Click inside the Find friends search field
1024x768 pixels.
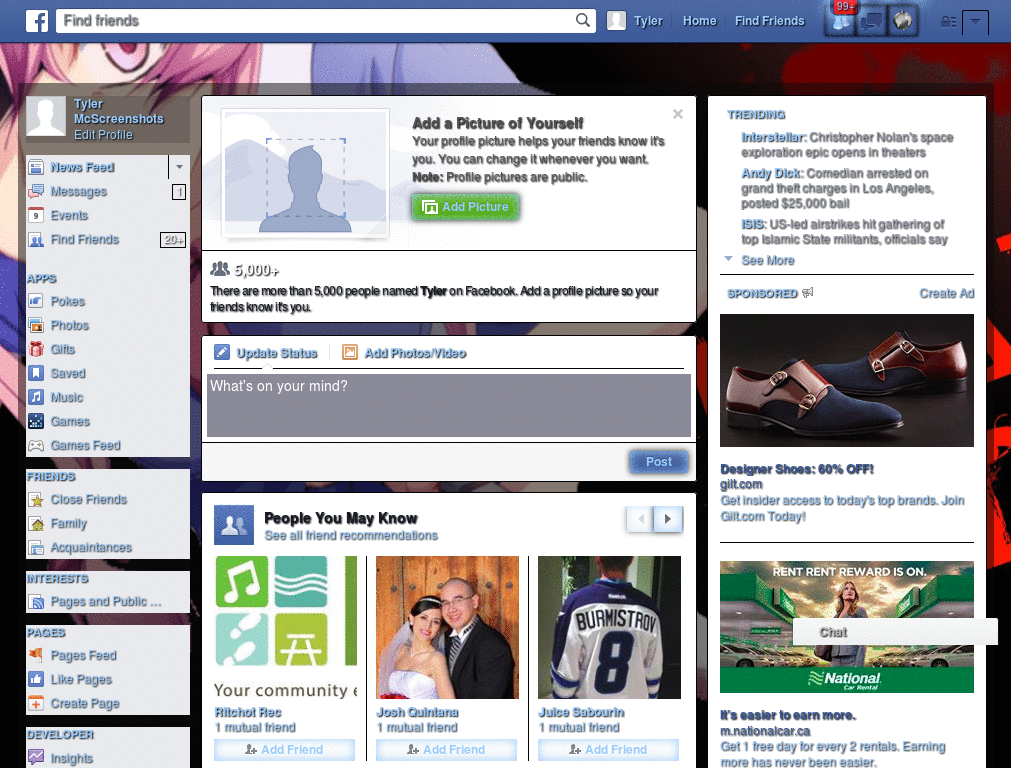(x=316, y=21)
